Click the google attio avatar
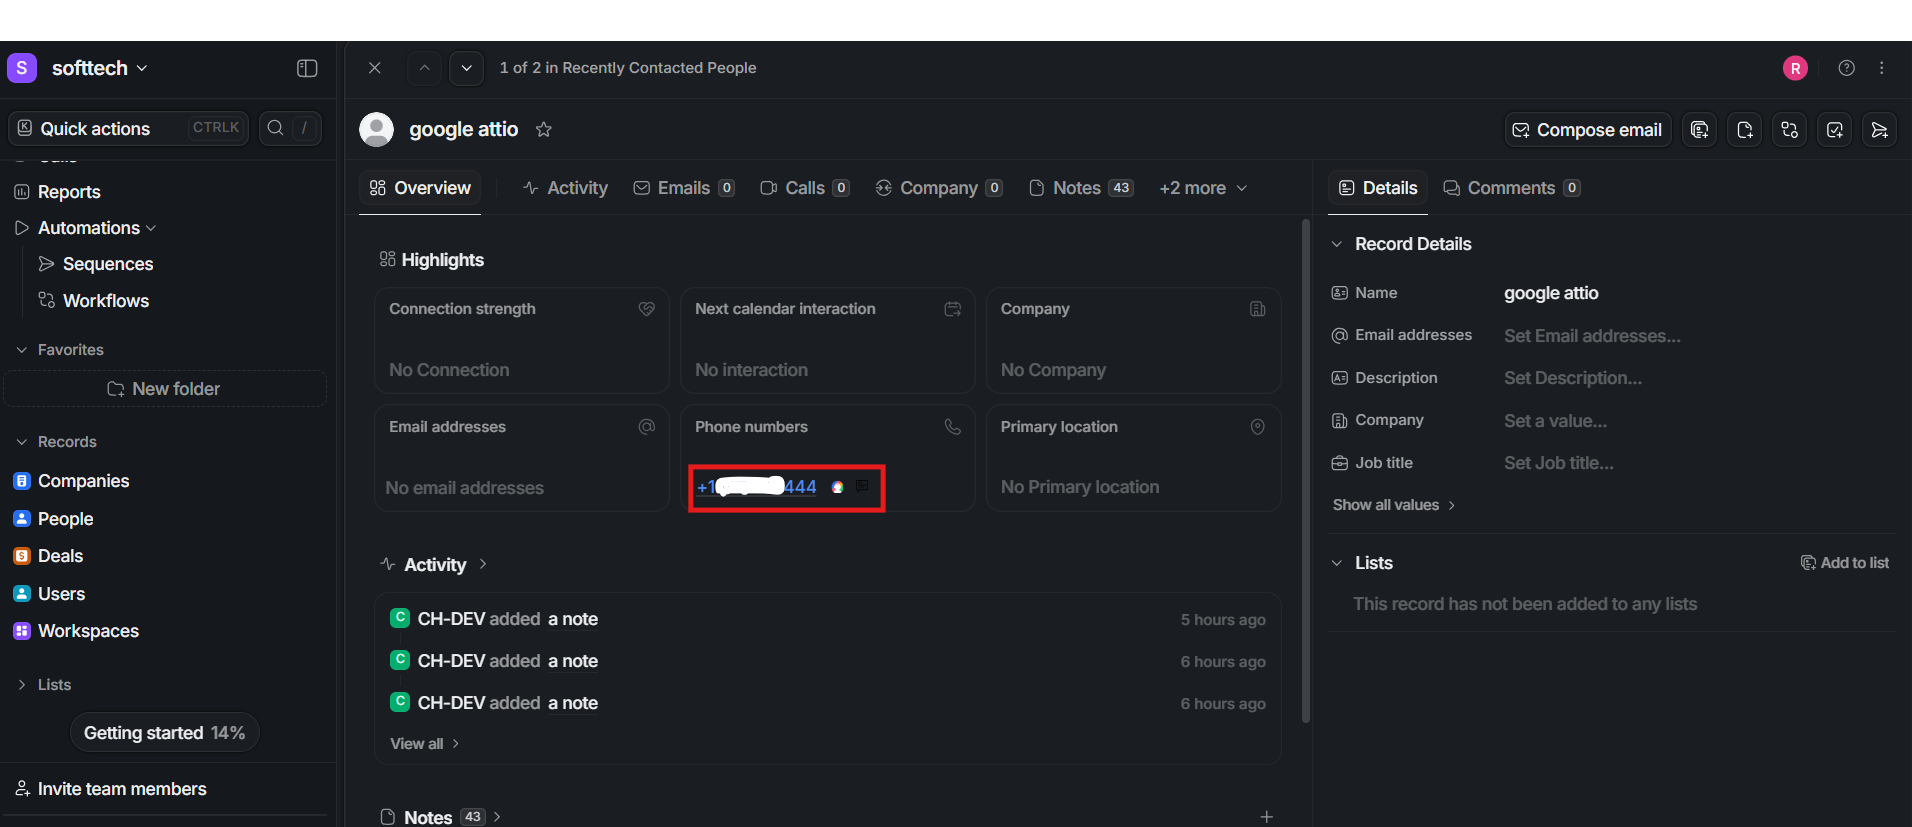This screenshot has width=1912, height=827. (376, 130)
